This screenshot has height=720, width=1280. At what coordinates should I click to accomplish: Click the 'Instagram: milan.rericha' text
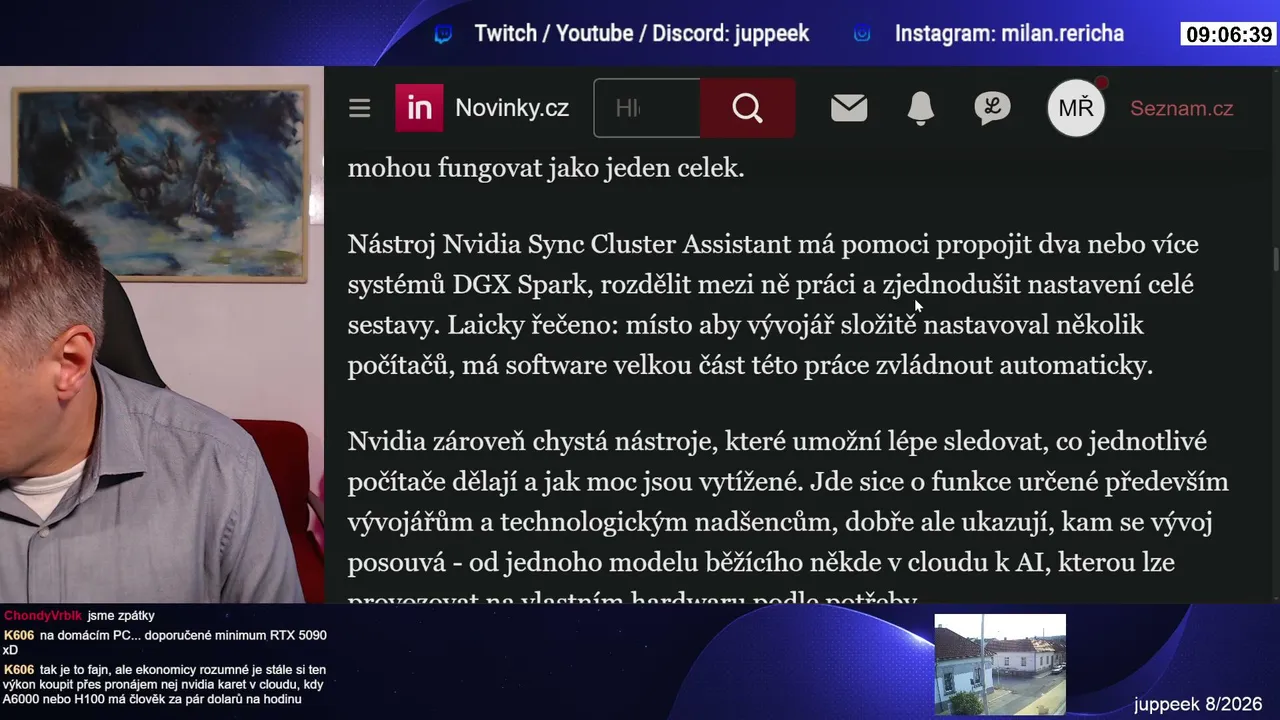coord(1009,33)
